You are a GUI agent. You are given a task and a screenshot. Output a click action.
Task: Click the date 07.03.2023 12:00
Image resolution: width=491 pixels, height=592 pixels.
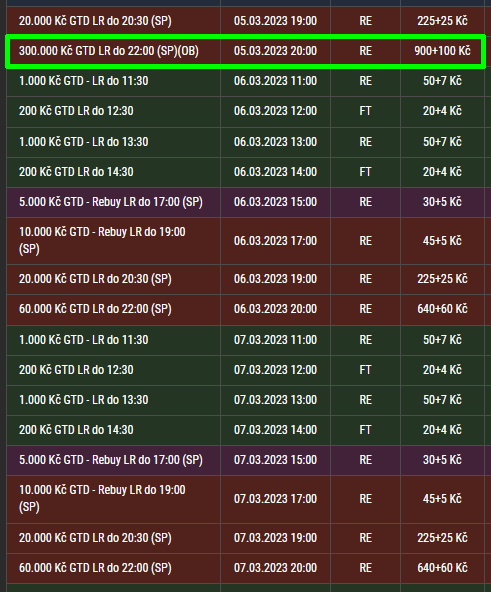275,370
